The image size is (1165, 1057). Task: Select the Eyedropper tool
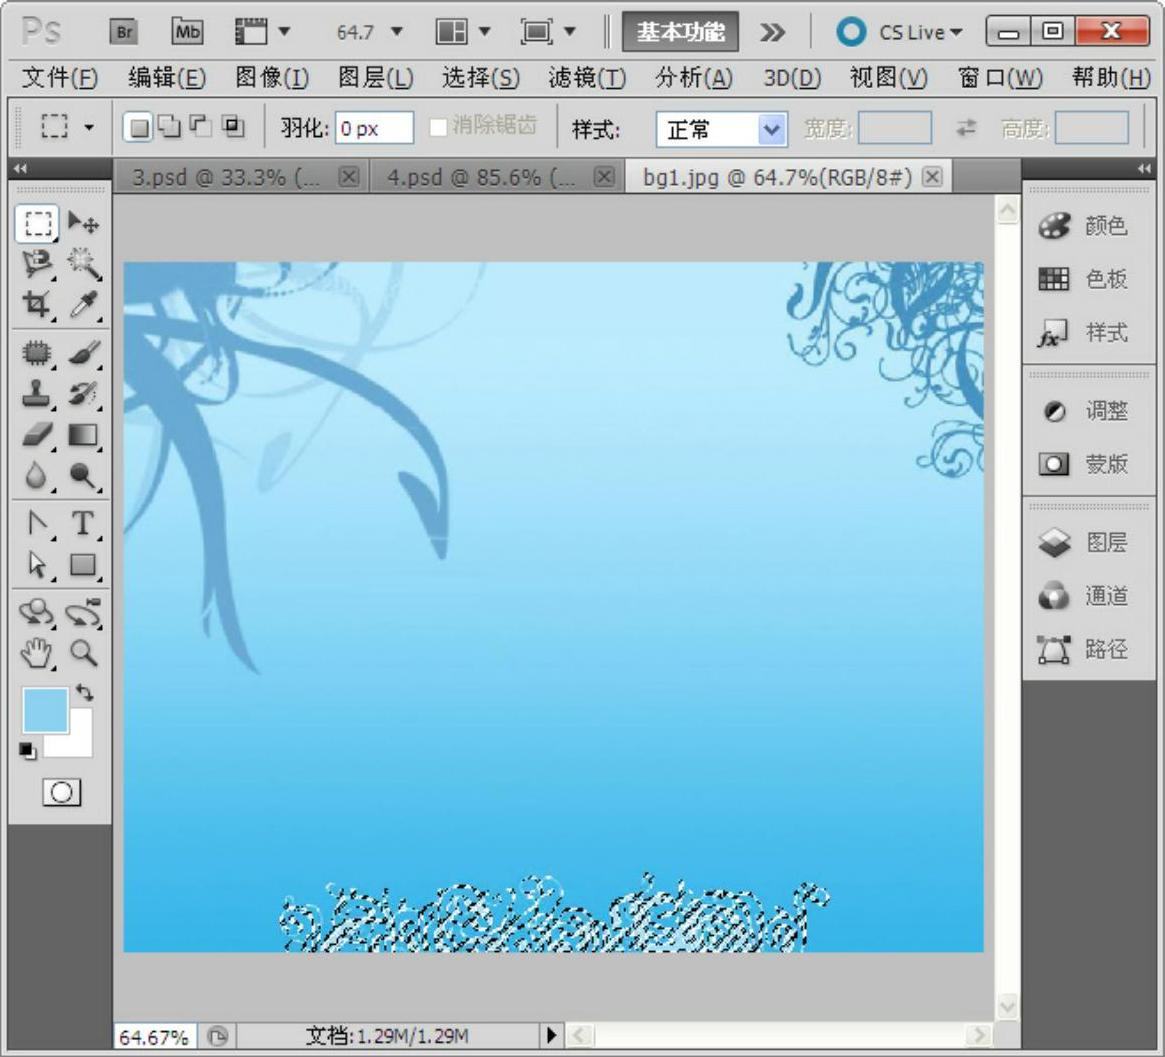83,304
